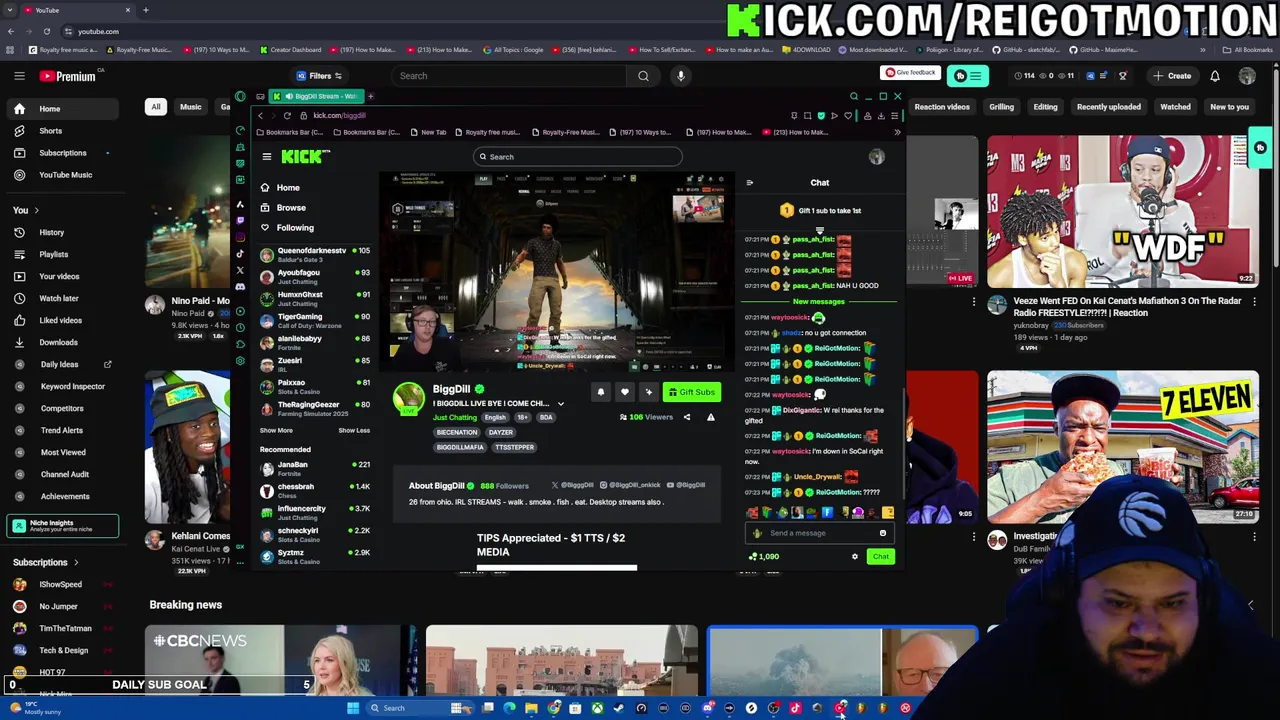
Task: Expand the Subscriptions section arrow
Action: coord(76,562)
